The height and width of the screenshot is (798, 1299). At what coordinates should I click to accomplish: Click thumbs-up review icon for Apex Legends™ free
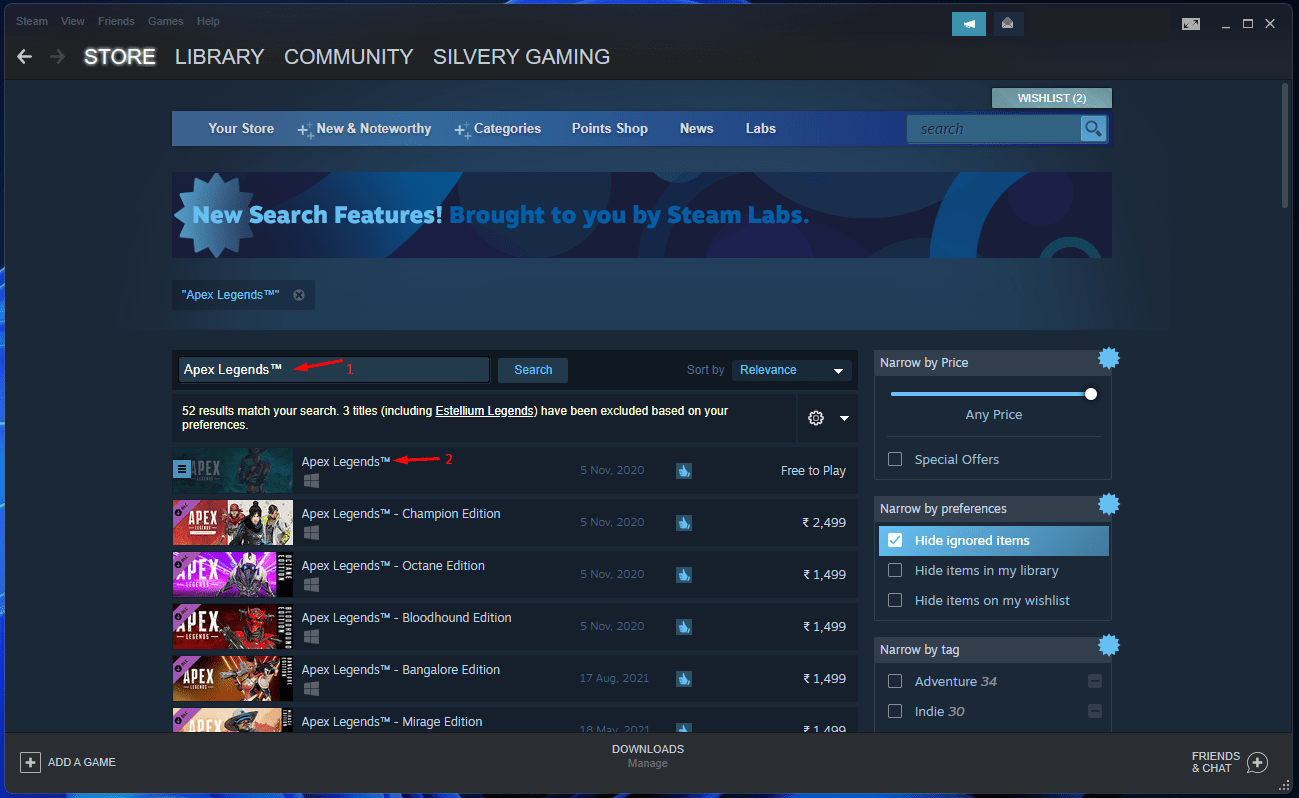pyautogui.click(x=684, y=470)
